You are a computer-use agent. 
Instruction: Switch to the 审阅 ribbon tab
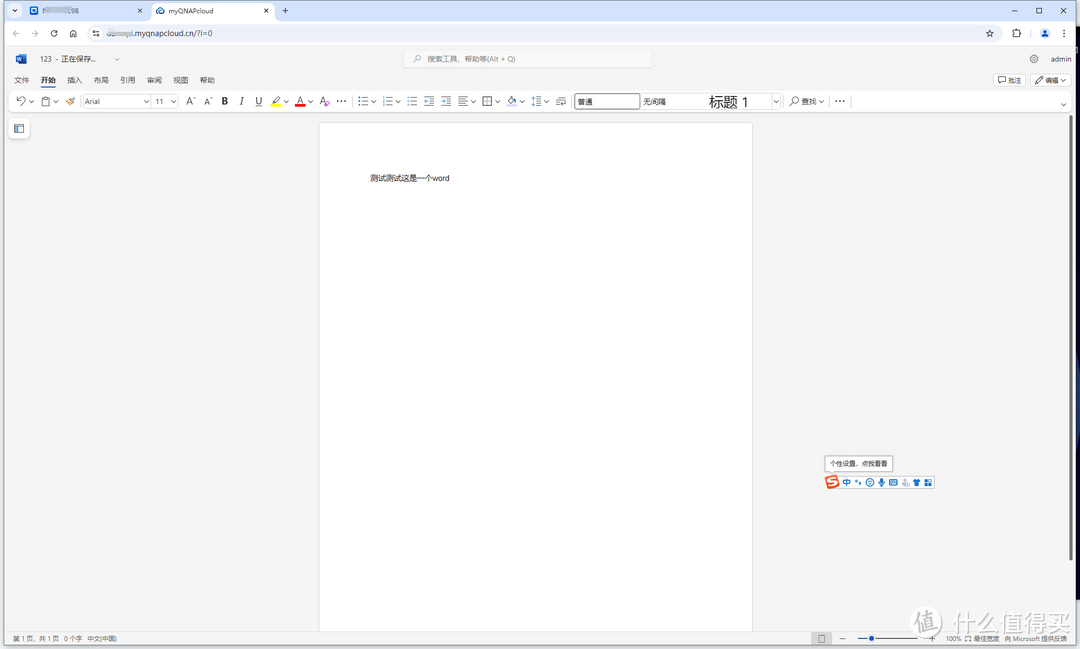(154, 80)
